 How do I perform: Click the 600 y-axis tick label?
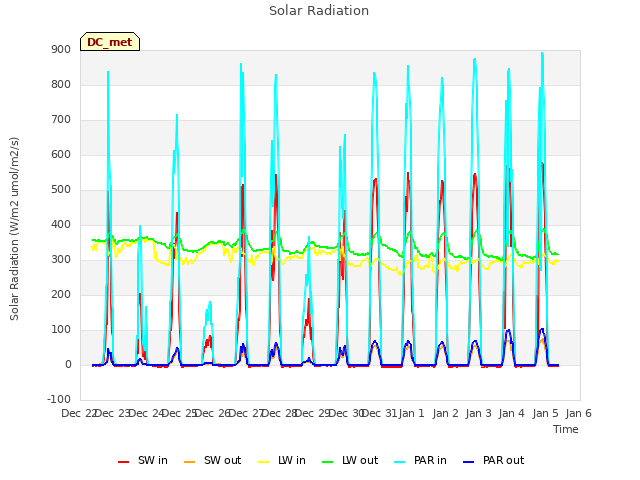[61, 155]
